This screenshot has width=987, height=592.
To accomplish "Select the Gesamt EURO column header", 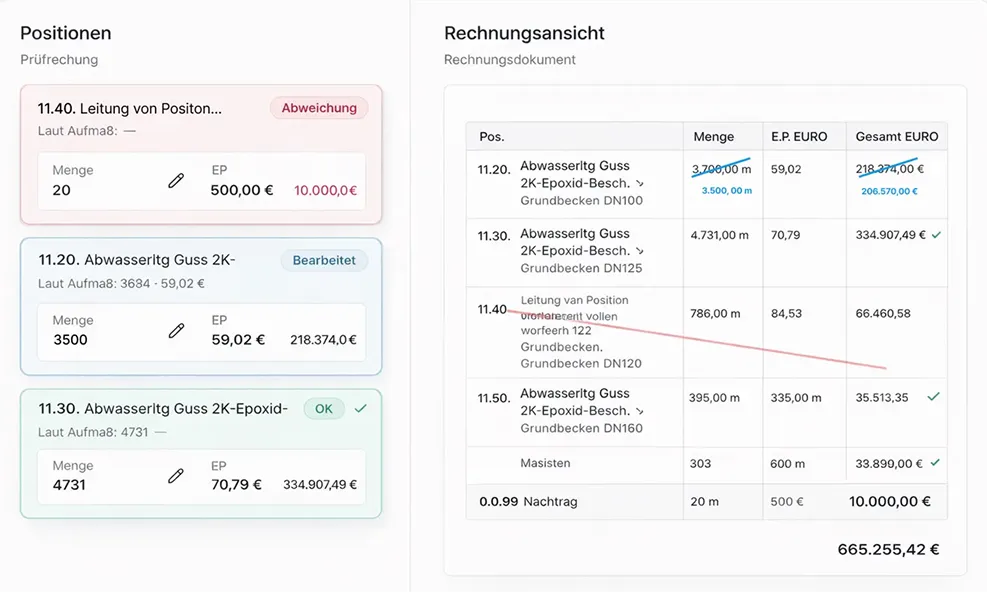I will 896,136.
